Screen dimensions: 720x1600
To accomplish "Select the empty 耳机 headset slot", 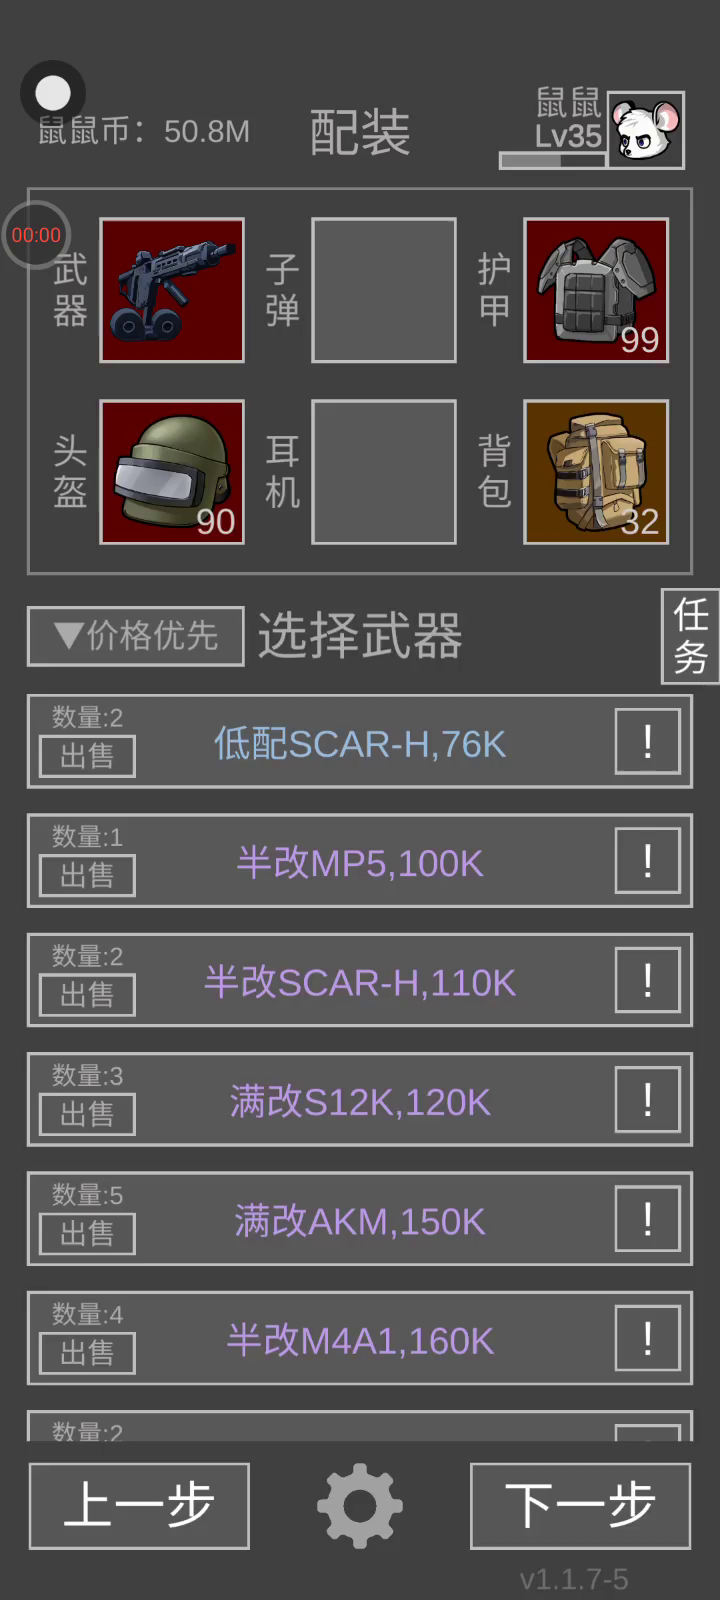I will click(x=384, y=472).
